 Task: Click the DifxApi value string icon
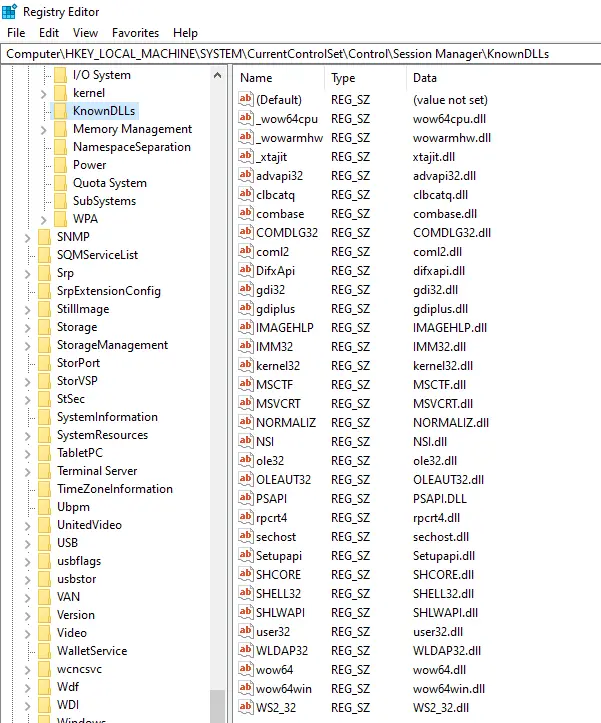tap(245, 270)
